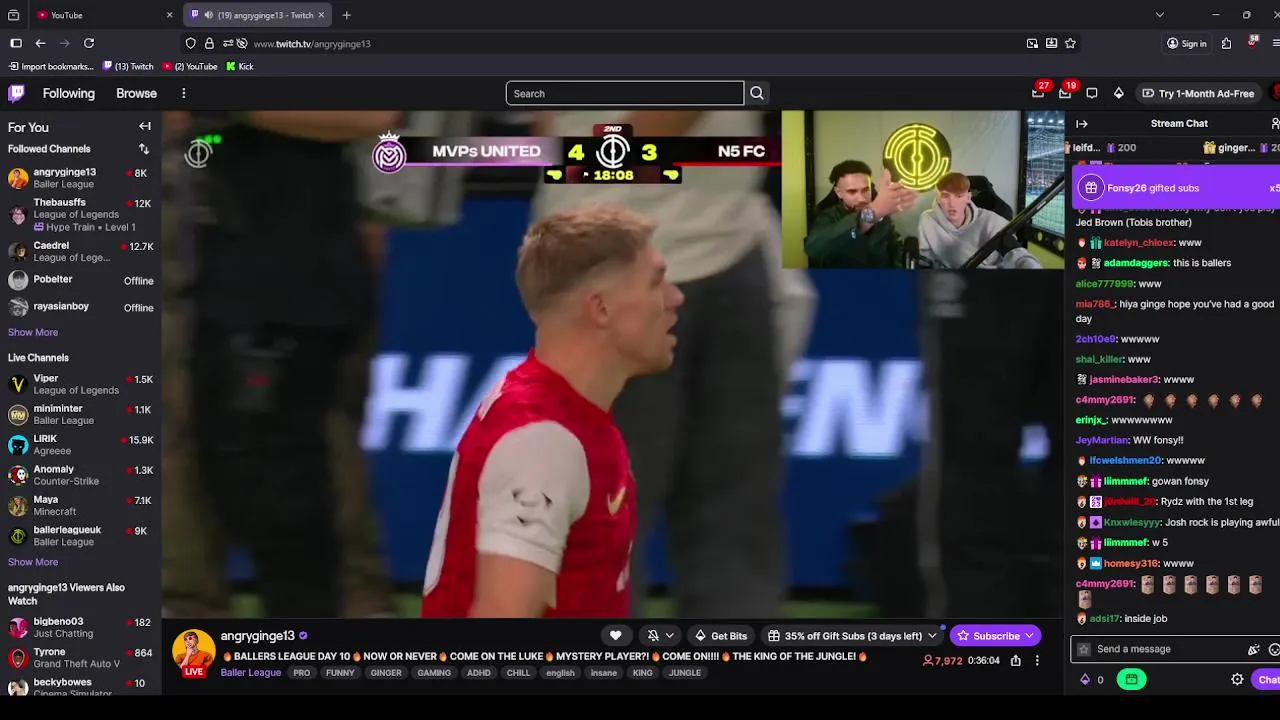This screenshot has width=1280, height=720.
Task: Collapse the Stream Chat panel arrow
Action: tap(1082, 124)
